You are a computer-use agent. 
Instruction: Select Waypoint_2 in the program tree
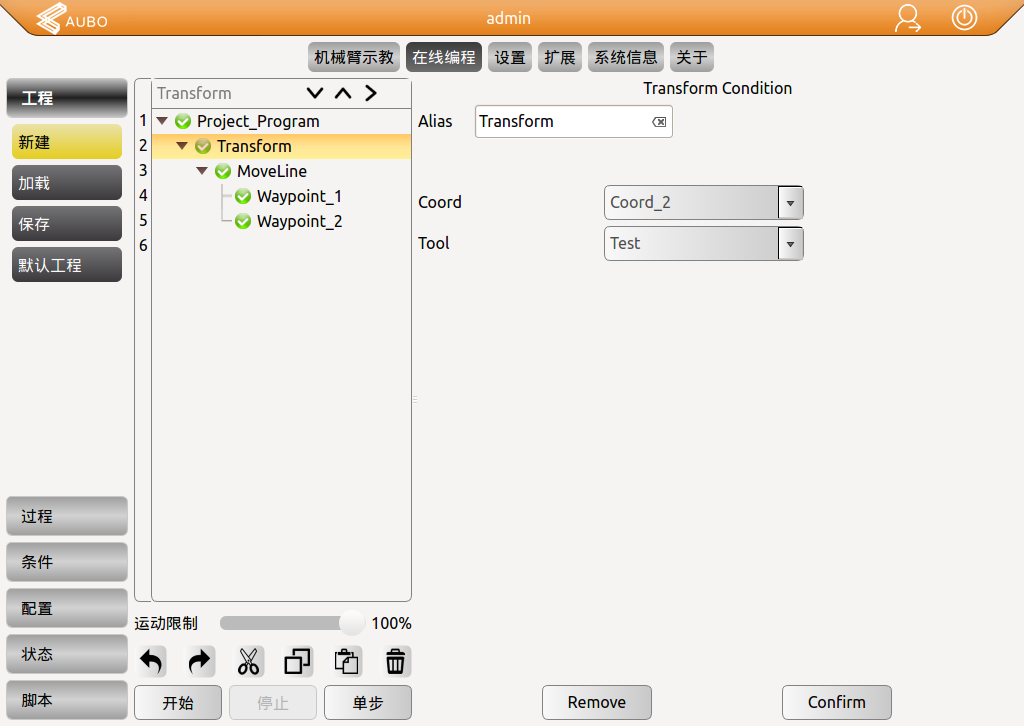pyautogui.click(x=299, y=221)
